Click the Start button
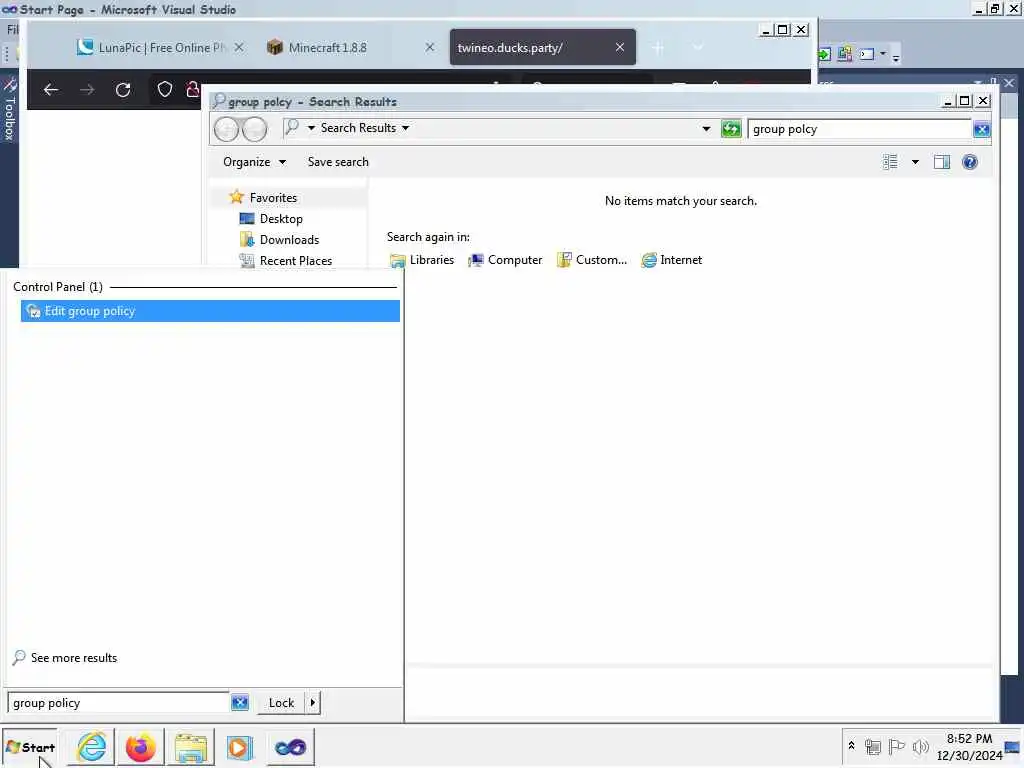 point(30,747)
